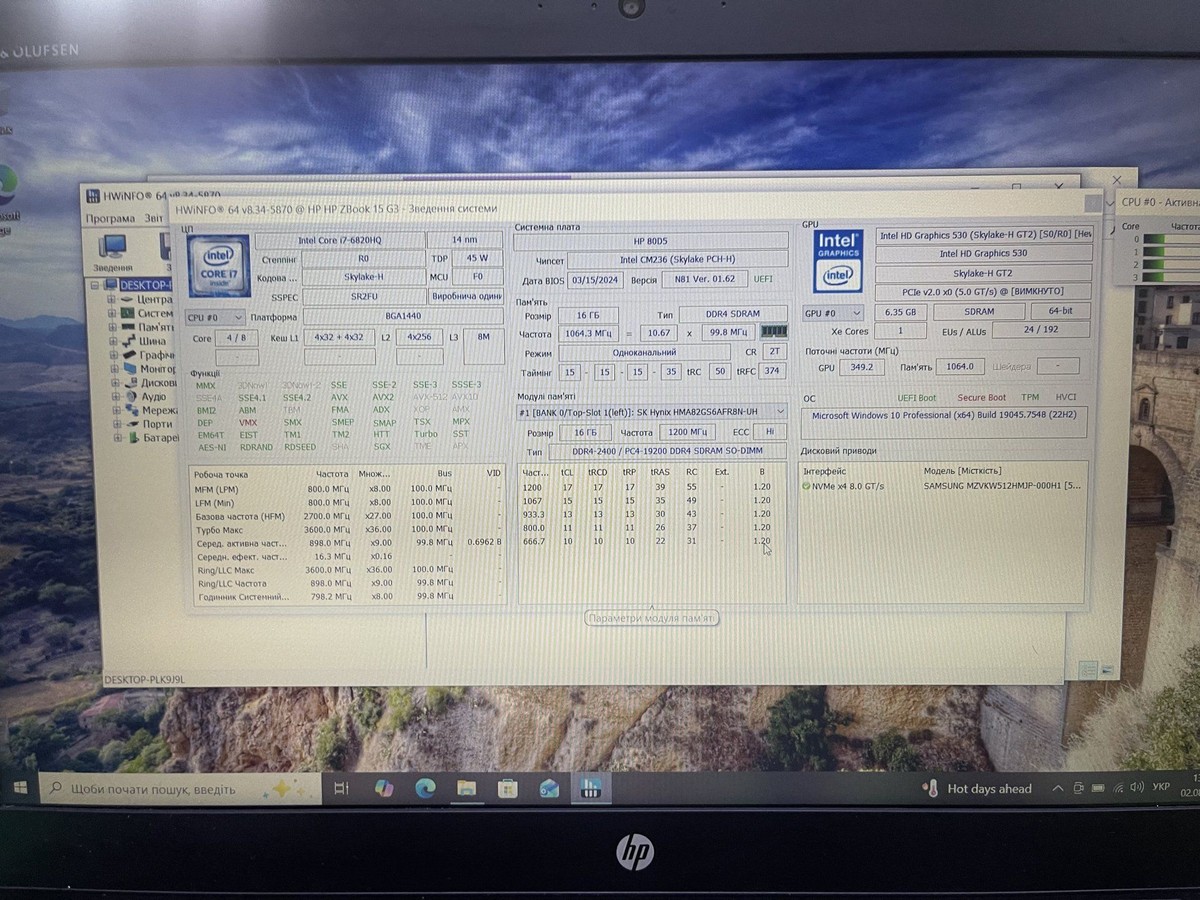Viewport: 1200px width, 900px height.
Task: Click the DDR4-2400 / PC4-19200 module type field
Action: pyautogui.click(x=666, y=452)
